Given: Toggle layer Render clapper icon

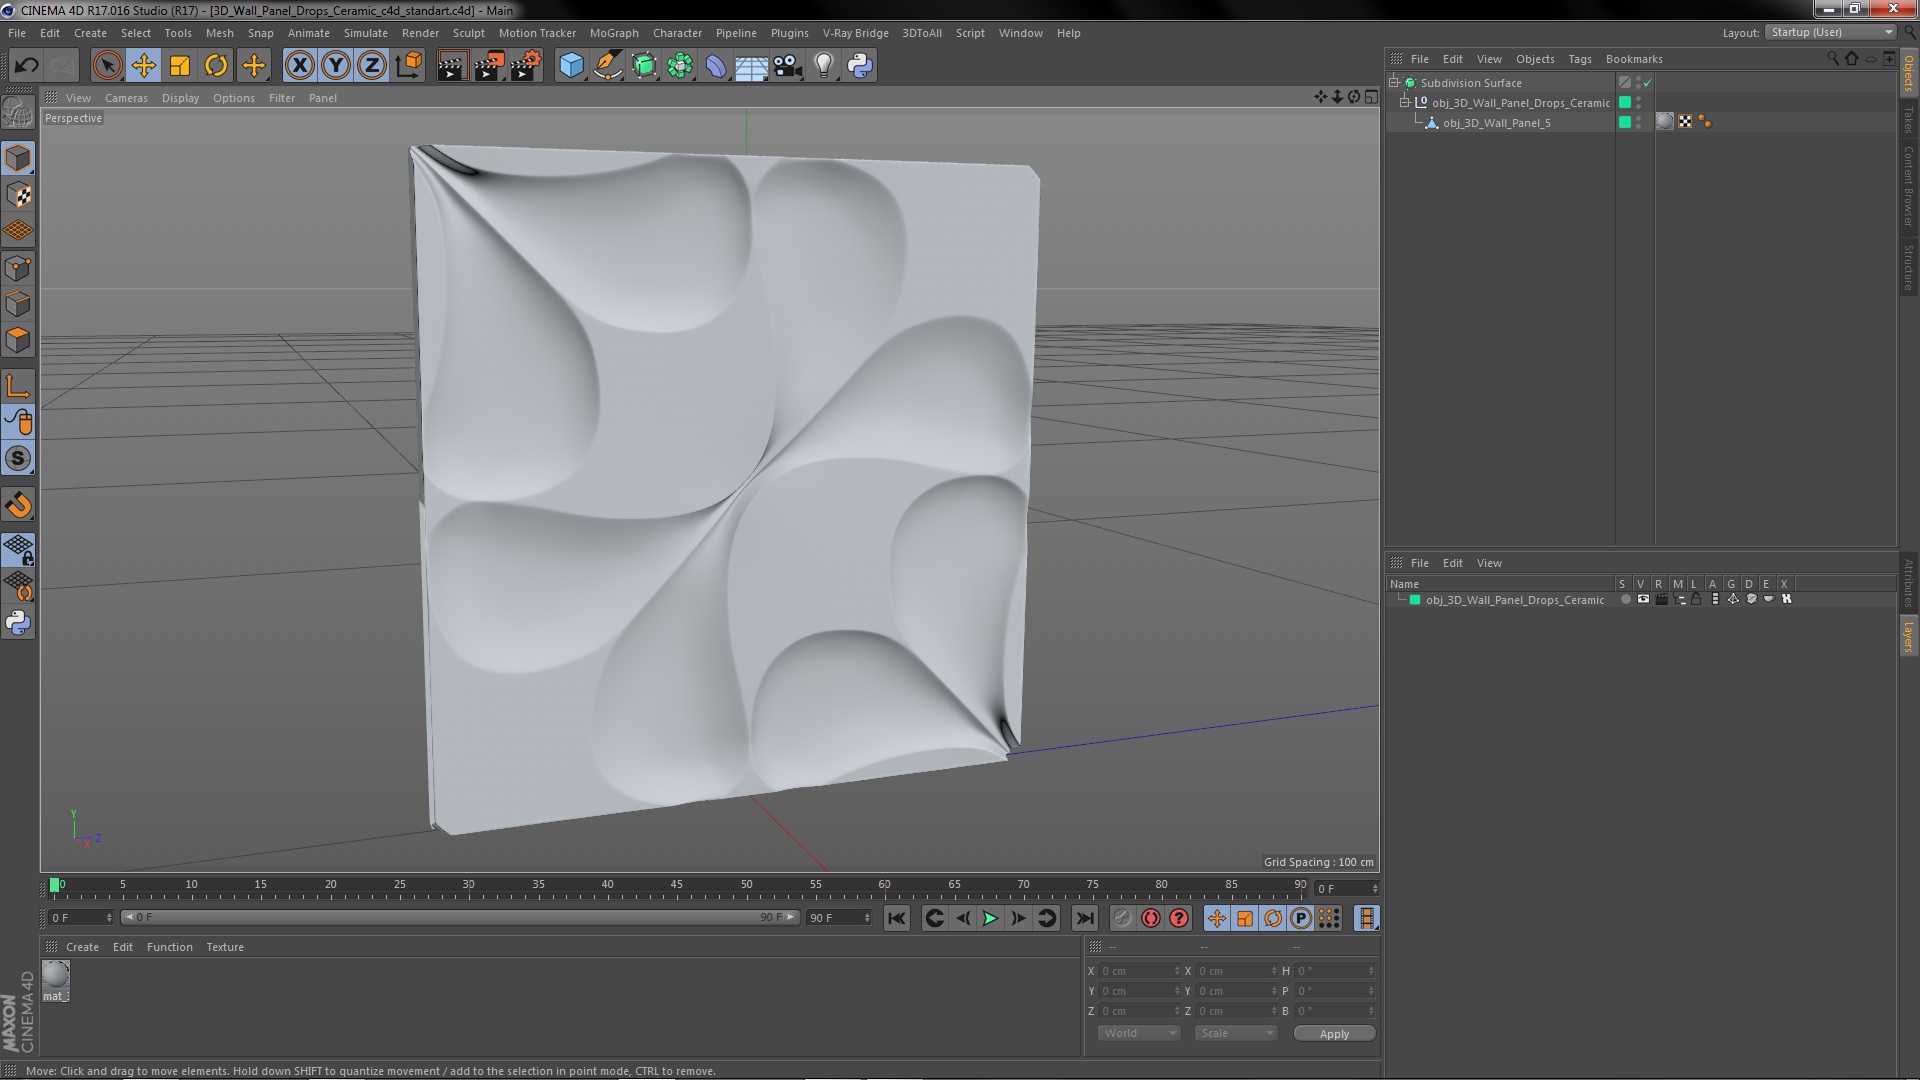Looking at the screenshot, I should pos(1661,599).
